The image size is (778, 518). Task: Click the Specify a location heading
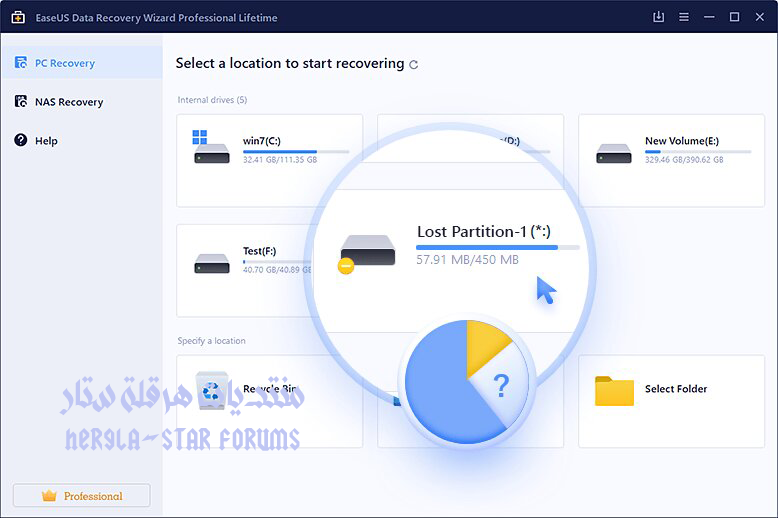pos(211,341)
